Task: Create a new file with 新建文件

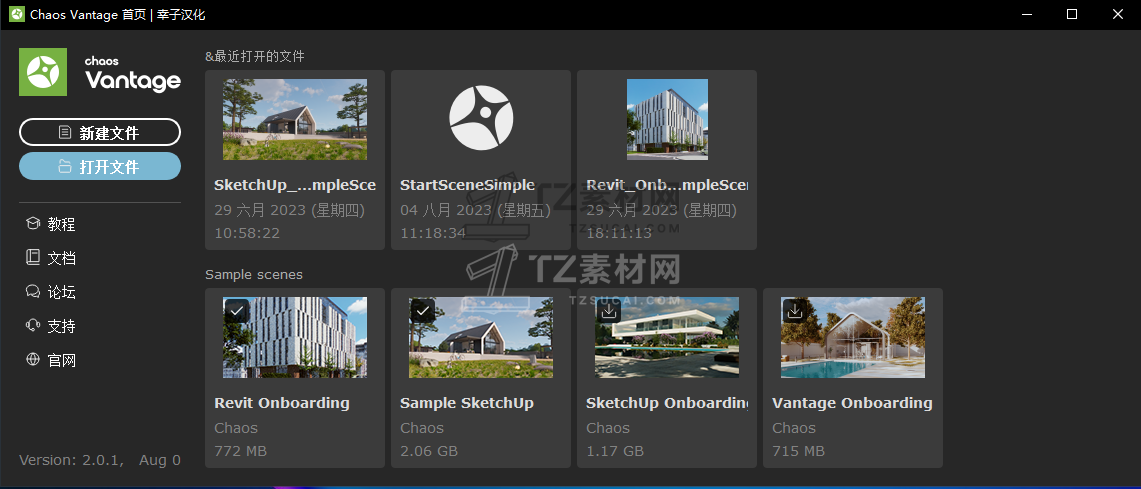Action: [x=100, y=132]
